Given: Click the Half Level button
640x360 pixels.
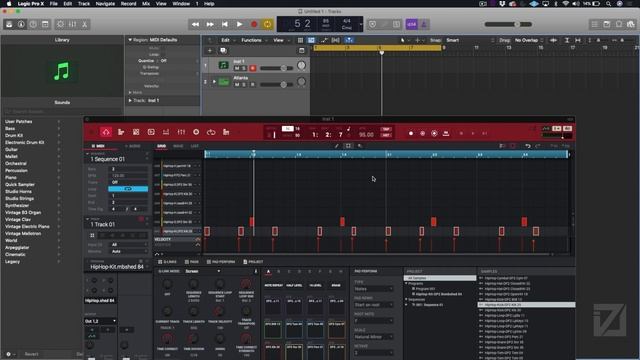Looking at the screenshot, I should click(x=294, y=285).
